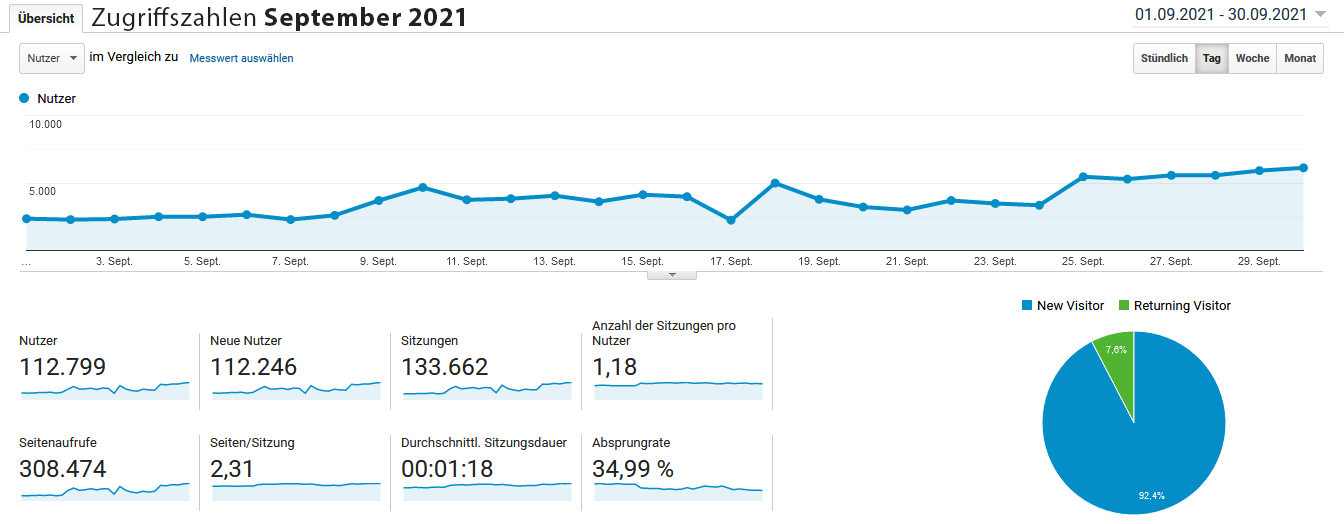Click the blue New Visitor legend square

1026,306
